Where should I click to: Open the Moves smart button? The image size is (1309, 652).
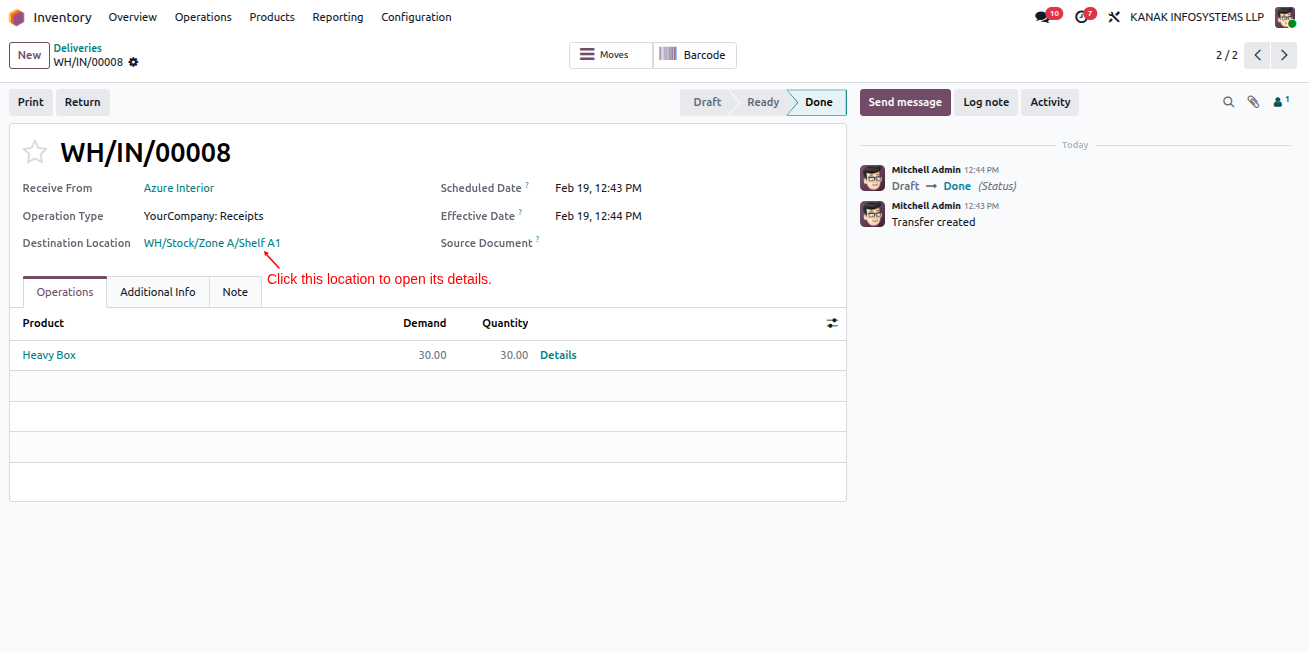tap(611, 55)
